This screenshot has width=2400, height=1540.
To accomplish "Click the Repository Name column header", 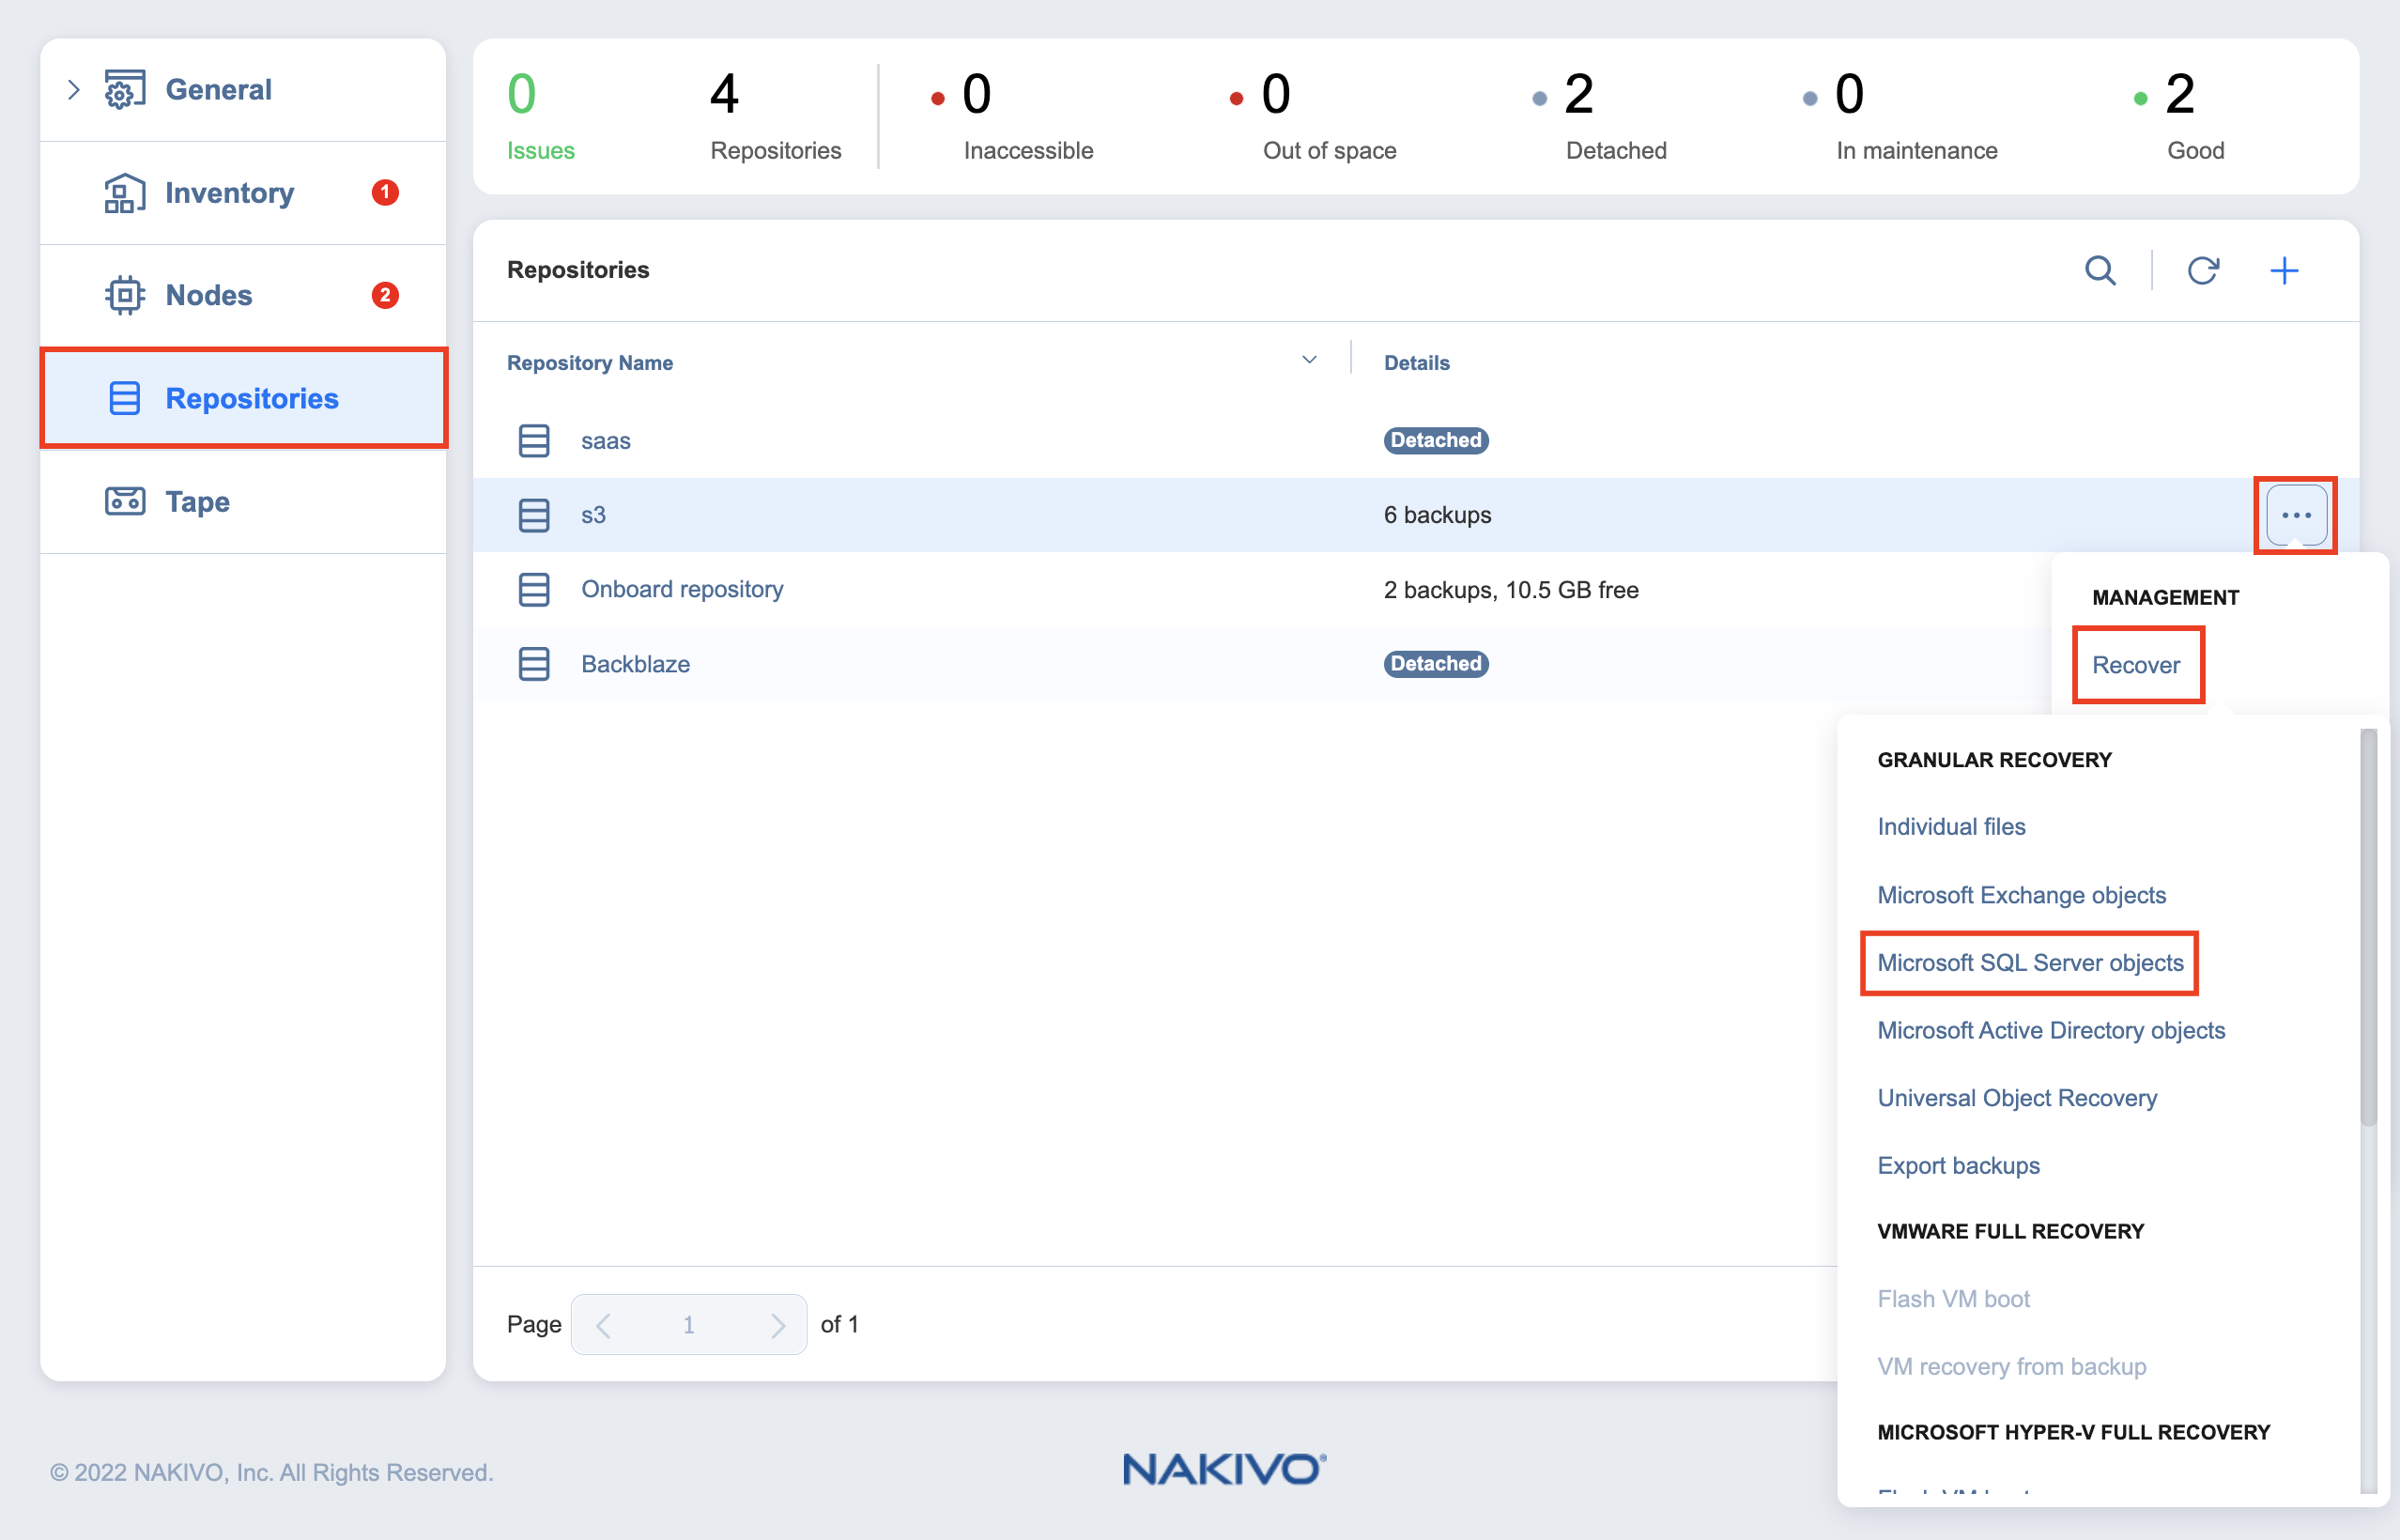I will (590, 363).
